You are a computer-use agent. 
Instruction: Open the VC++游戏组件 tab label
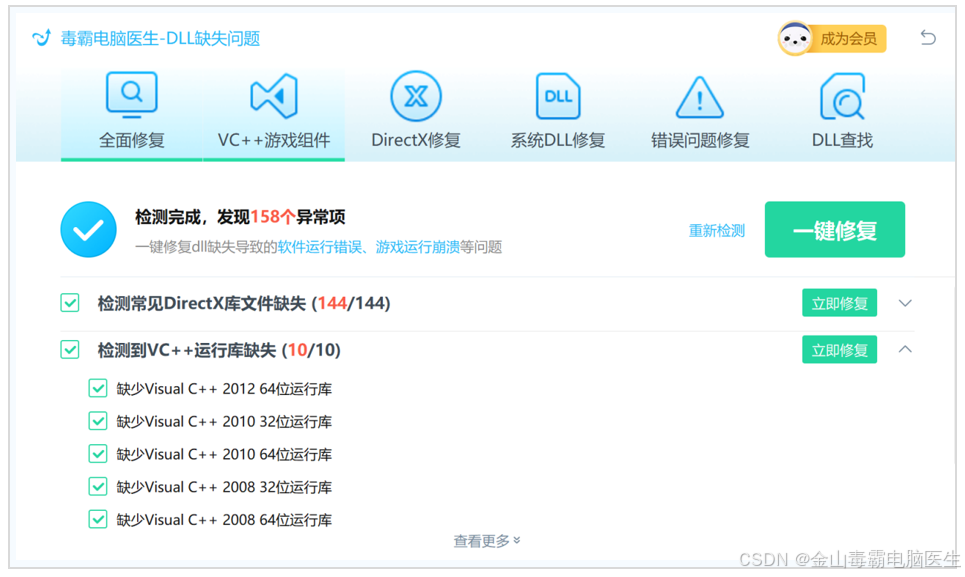coord(274,140)
